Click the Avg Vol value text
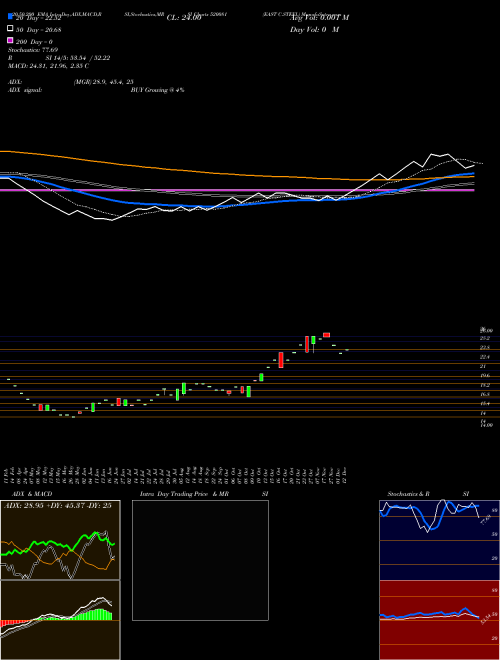500x660 pixels. coord(319,18)
